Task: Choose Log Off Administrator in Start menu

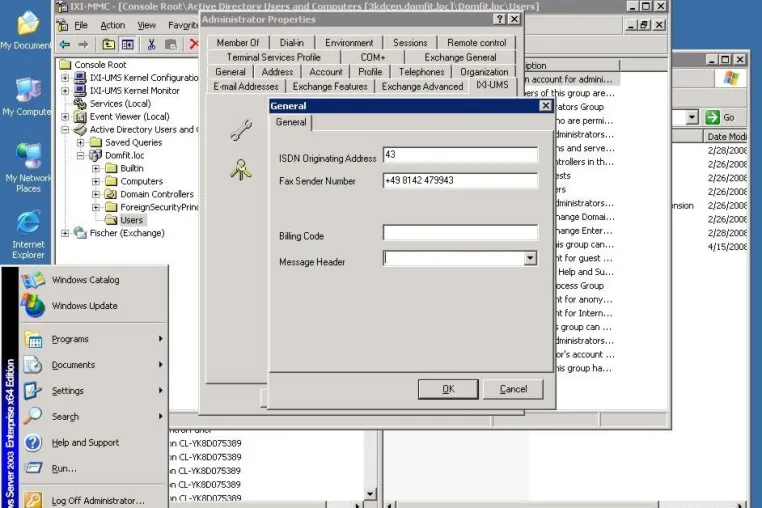Action: point(94,500)
